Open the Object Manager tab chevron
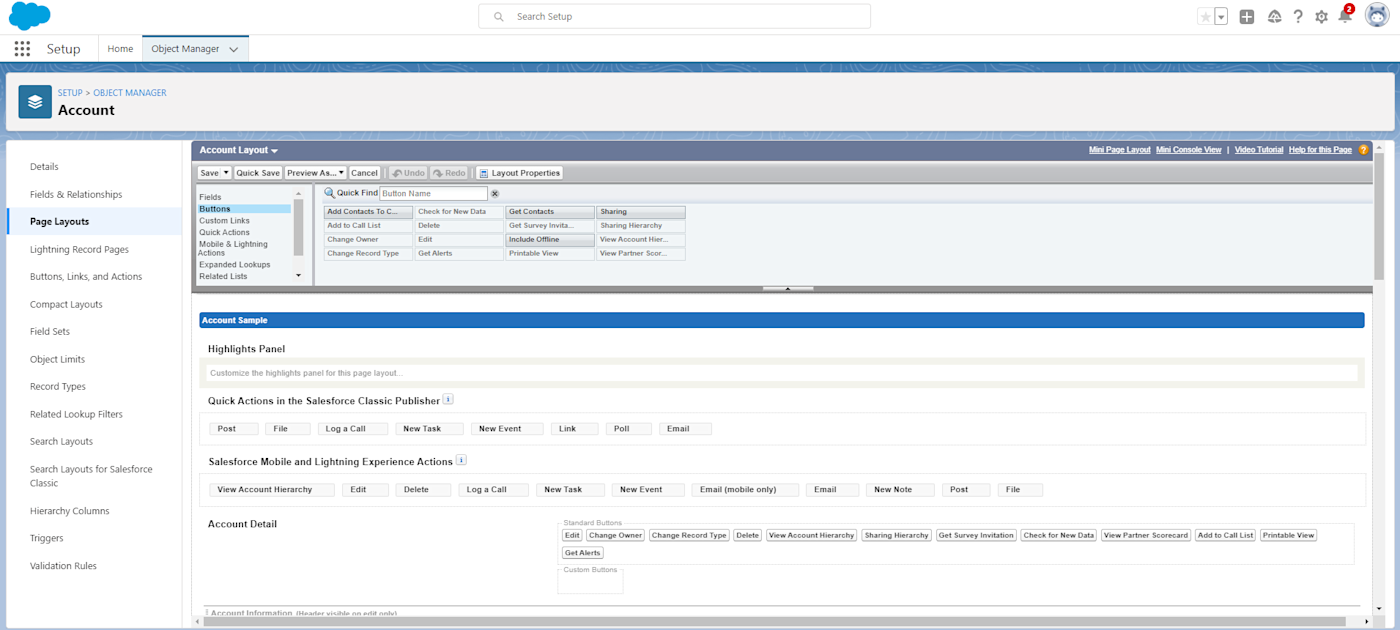The image size is (1400, 630). coord(234,49)
